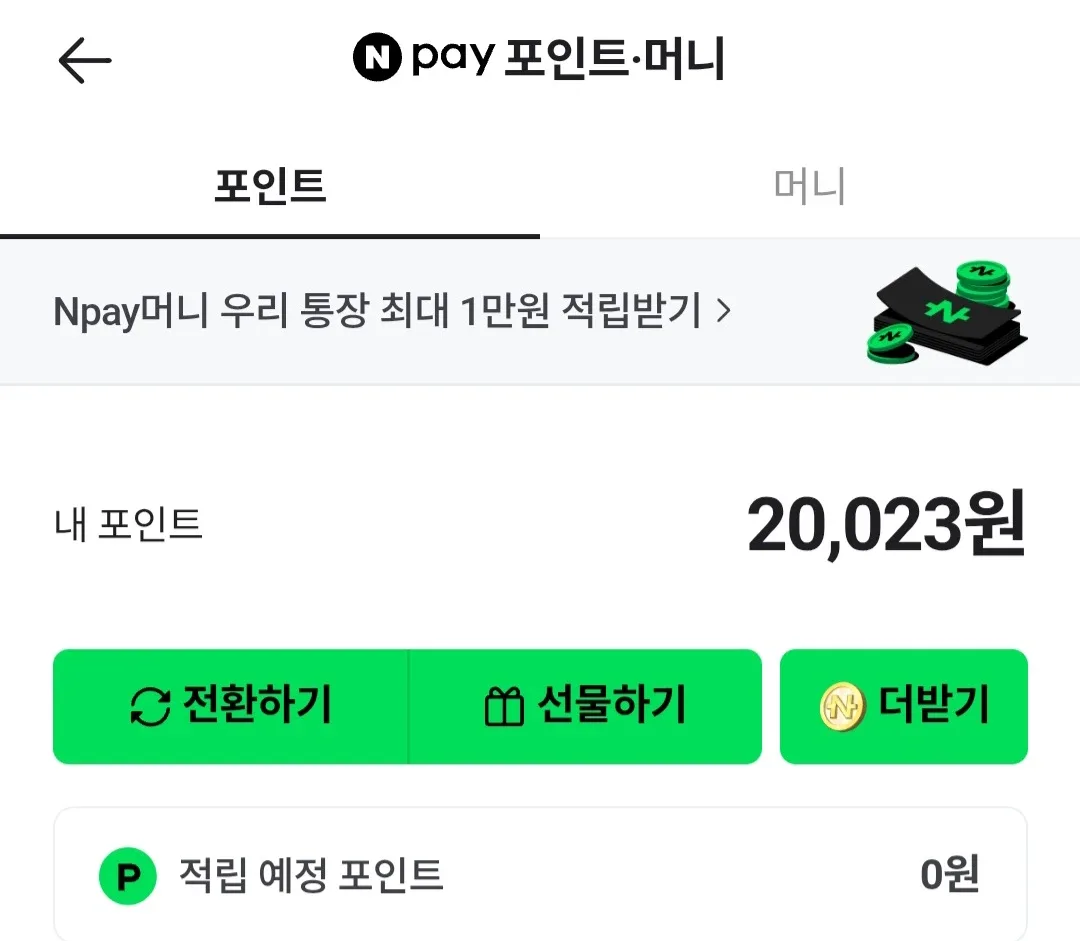
Task: Click the gold N coin icon
Action: pos(842,707)
